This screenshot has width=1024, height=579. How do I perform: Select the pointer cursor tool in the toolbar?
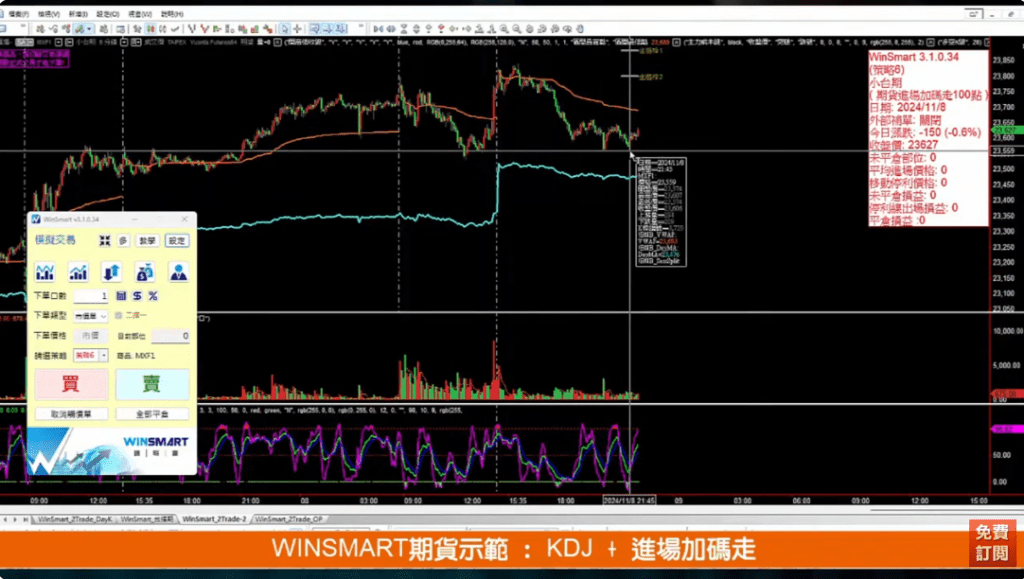click(284, 29)
